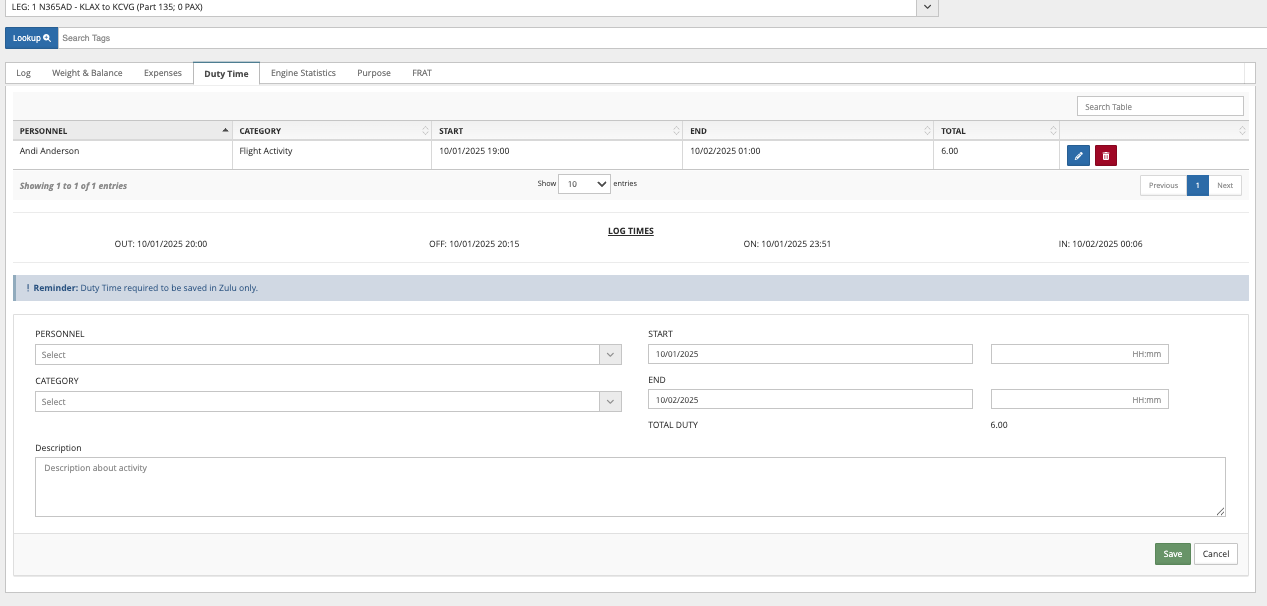Sort table by End column header
Image resolution: width=1267 pixels, height=606 pixels.
[x=808, y=131]
